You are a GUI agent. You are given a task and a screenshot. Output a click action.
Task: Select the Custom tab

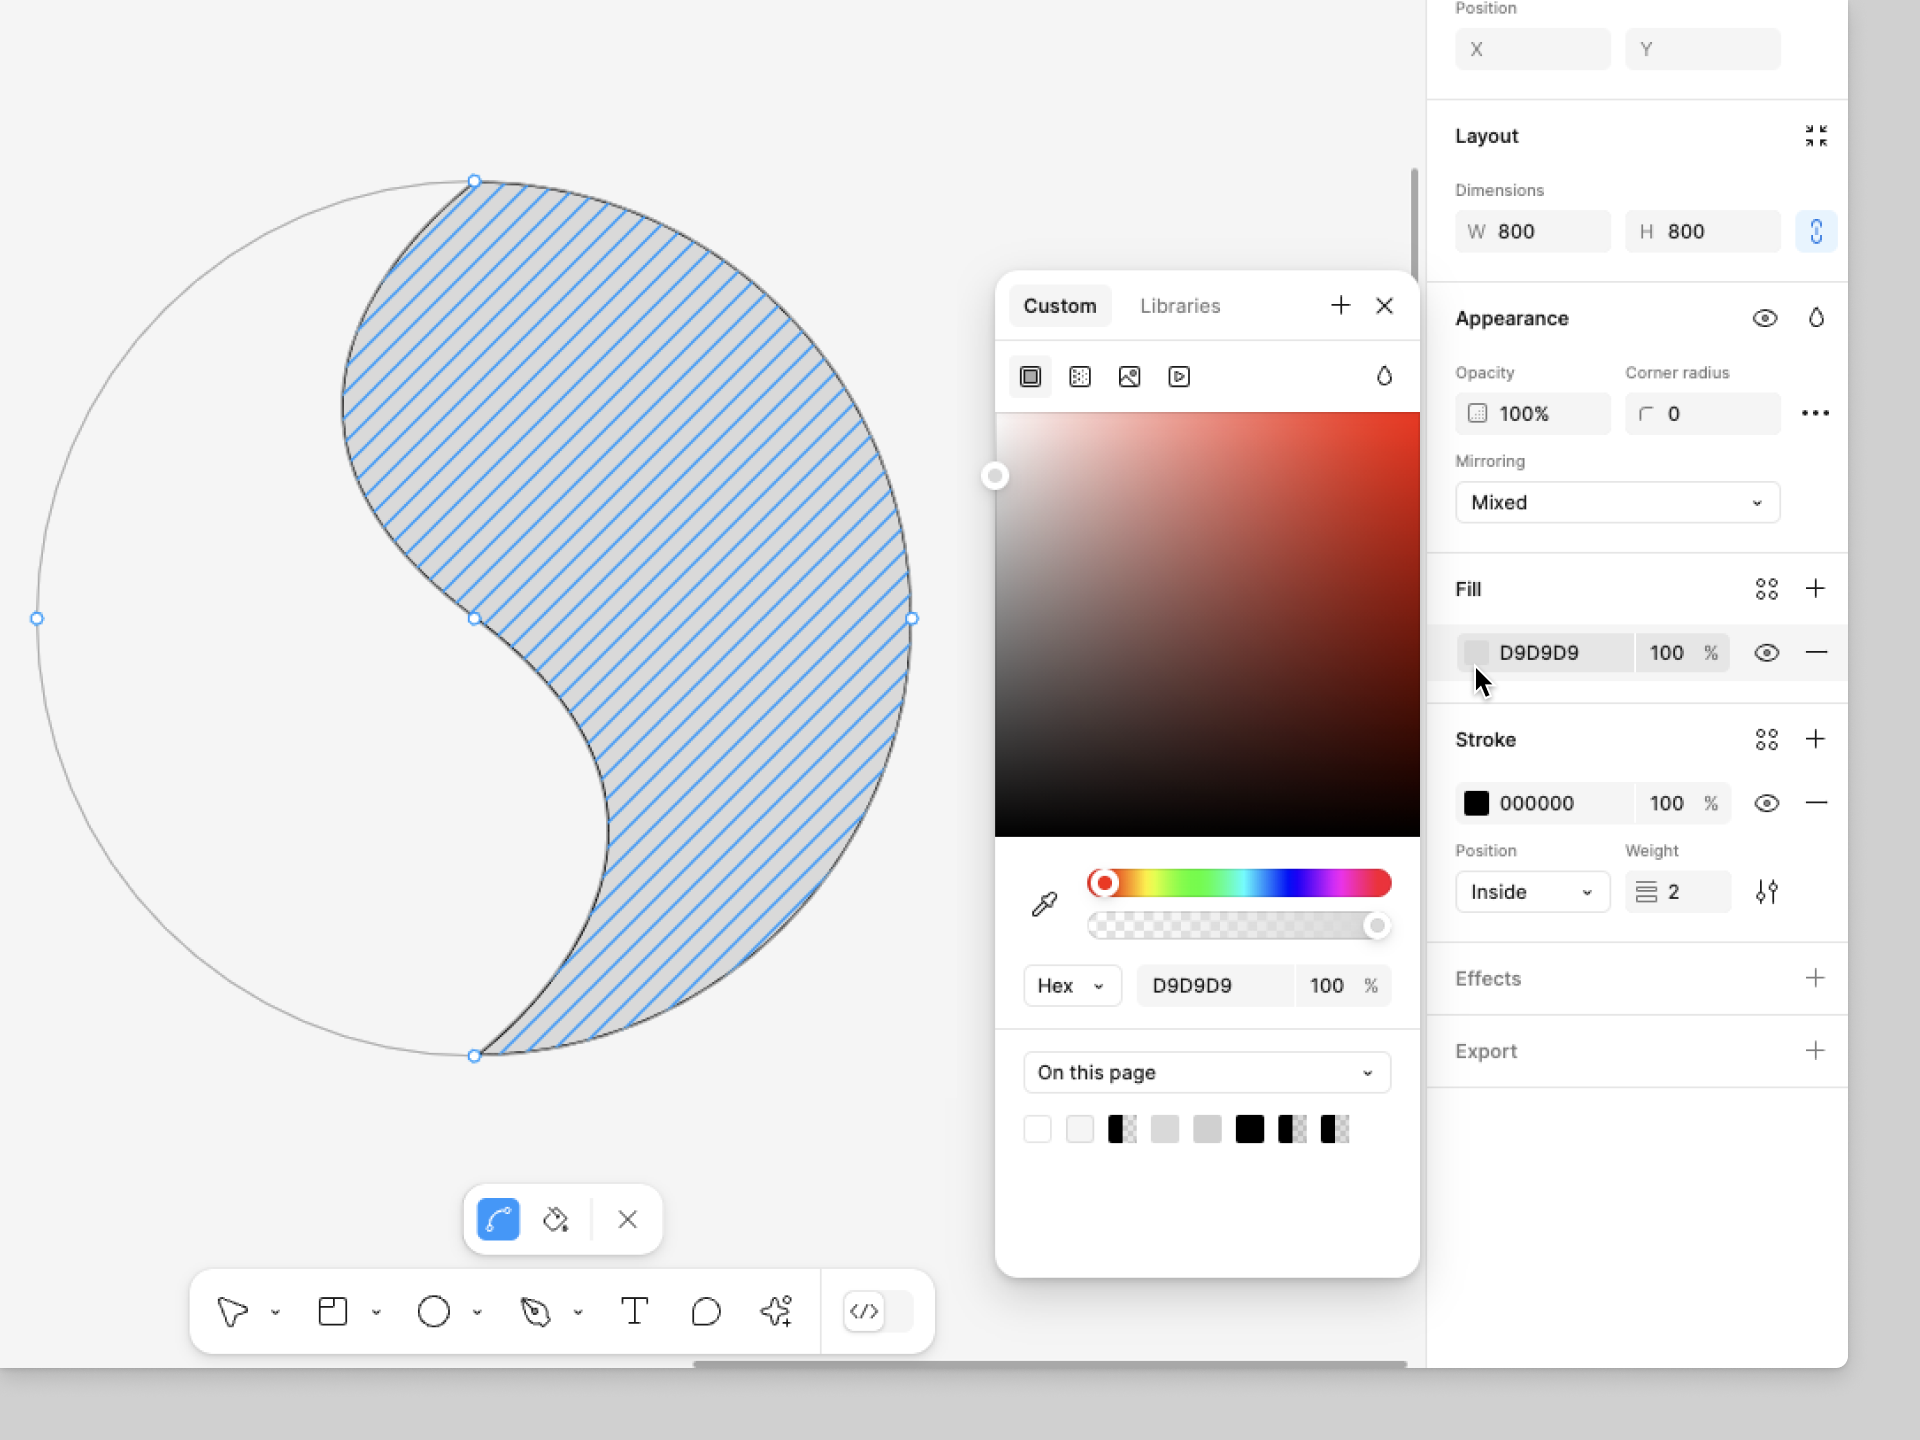tap(1059, 306)
